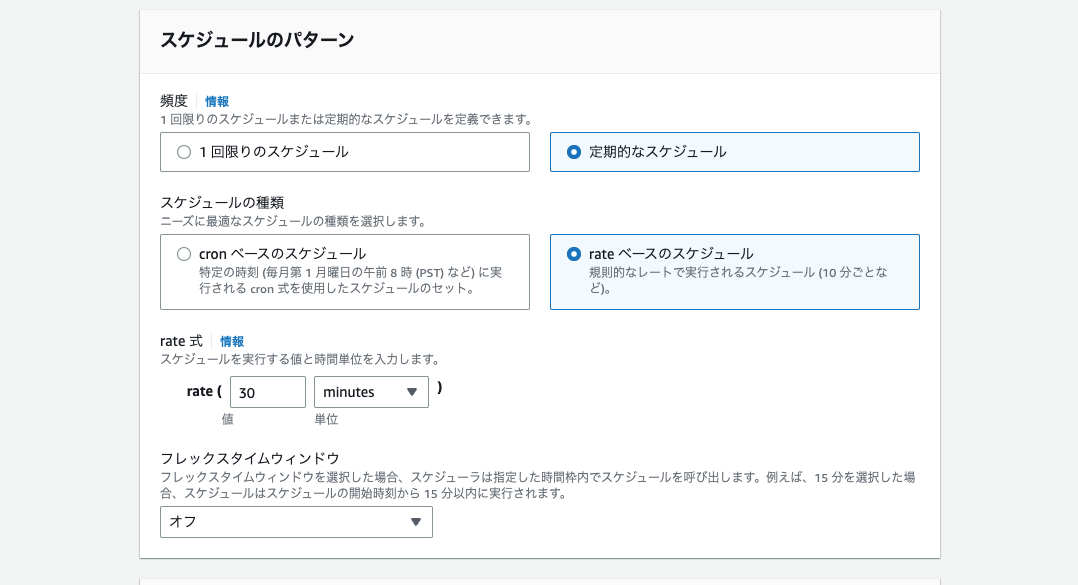Click the 値 label under the rate input
This screenshot has width=1078, height=585.
[228, 419]
